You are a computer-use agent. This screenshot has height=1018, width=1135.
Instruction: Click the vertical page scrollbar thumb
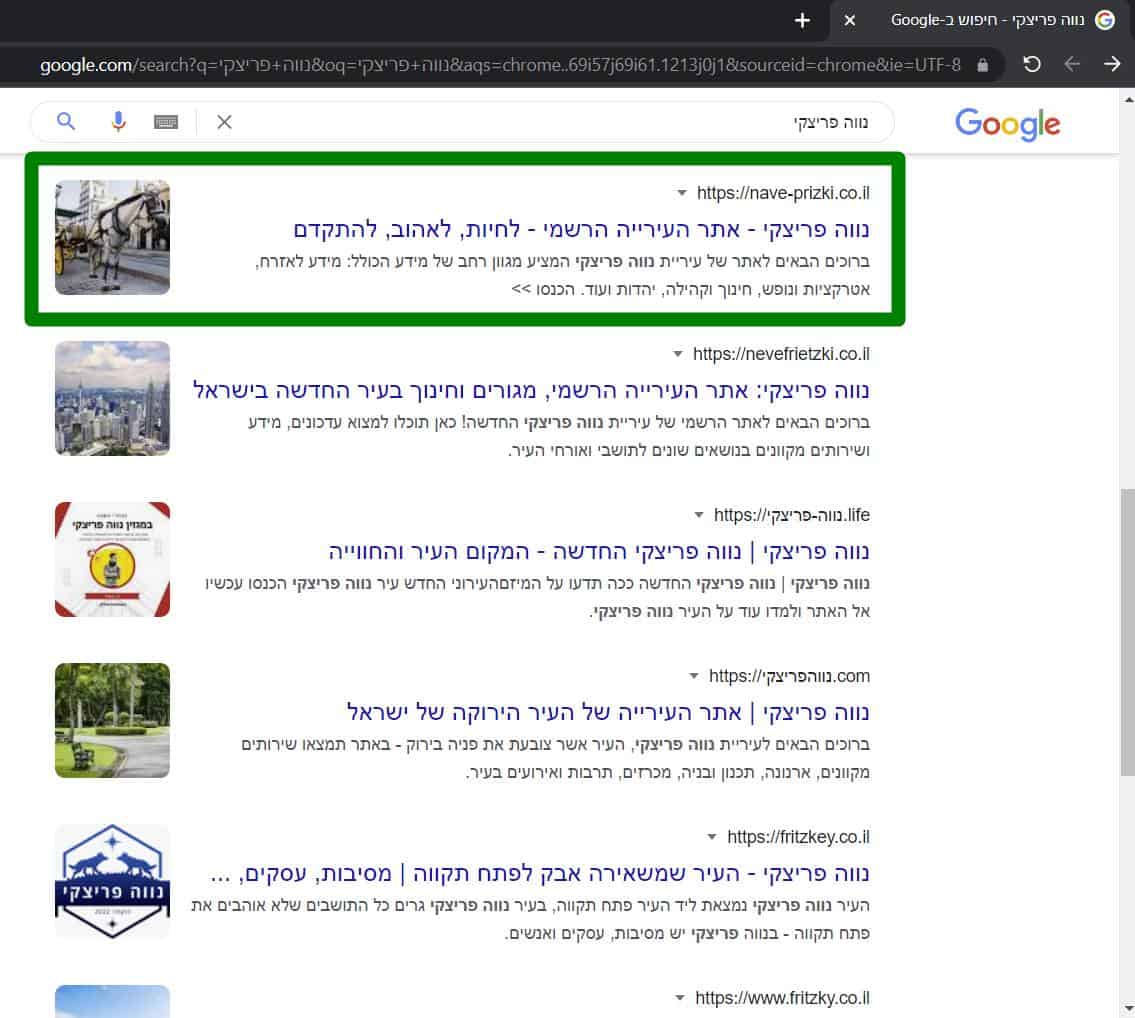pyautogui.click(x=1127, y=631)
